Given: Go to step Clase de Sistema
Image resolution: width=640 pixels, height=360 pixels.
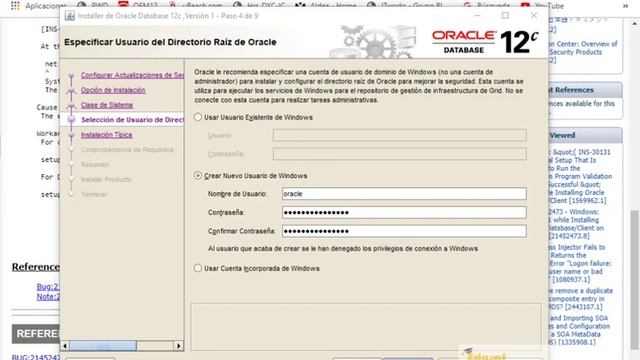Looking at the screenshot, I should pos(107,105).
